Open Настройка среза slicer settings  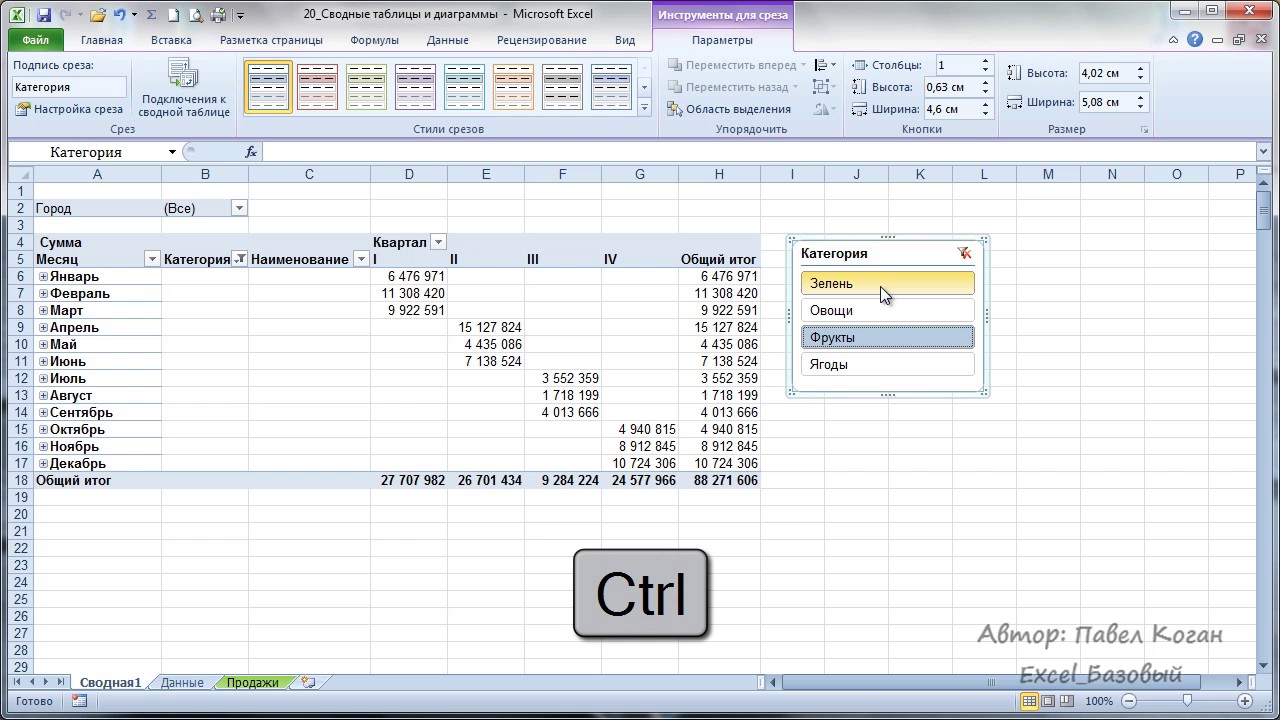(x=69, y=109)
